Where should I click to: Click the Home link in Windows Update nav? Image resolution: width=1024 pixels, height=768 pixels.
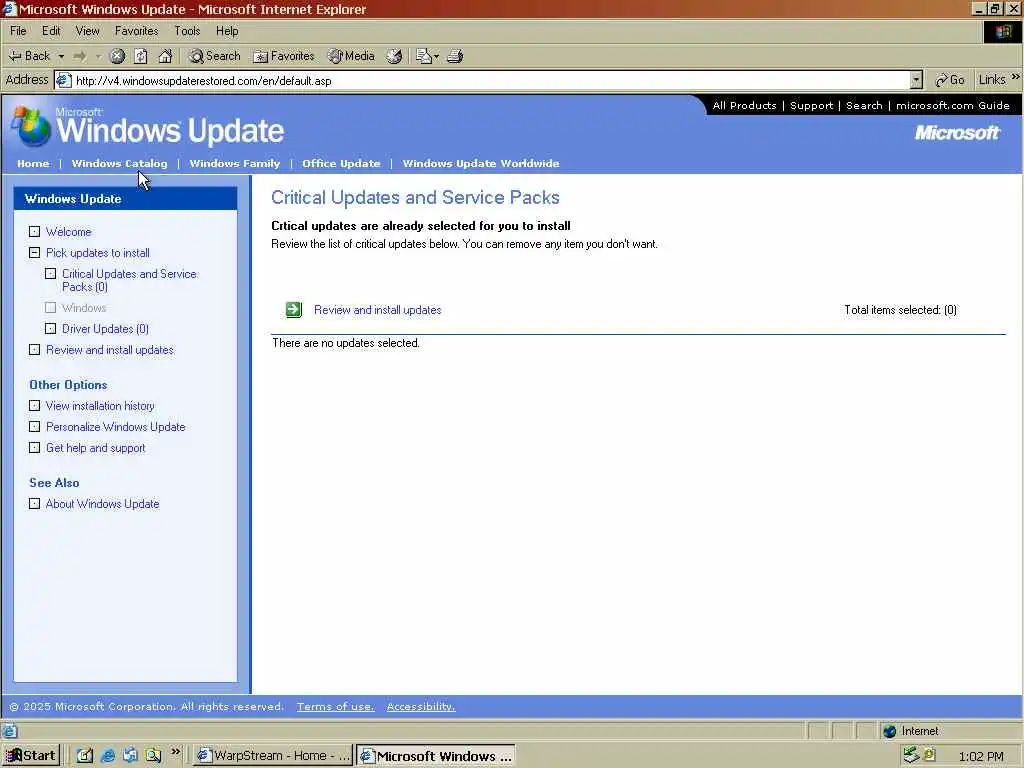coord(33,163)
